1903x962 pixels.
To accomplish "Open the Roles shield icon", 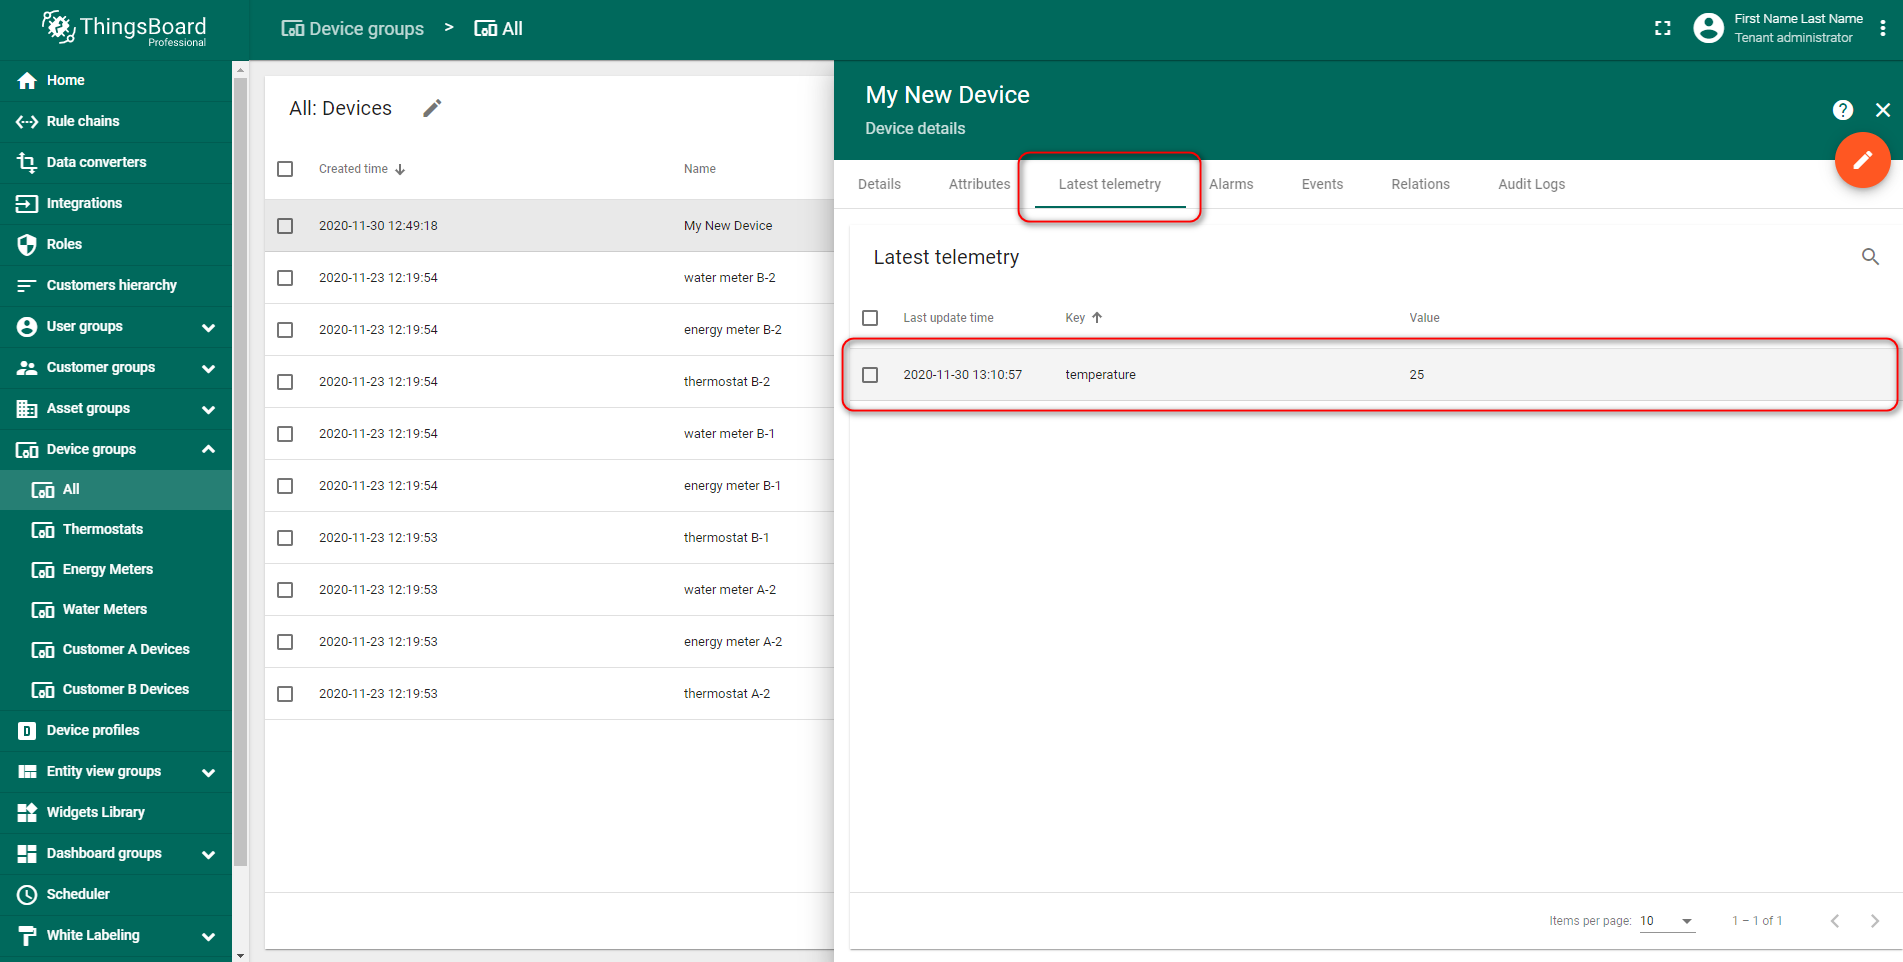I will click(x=27, y=244).
